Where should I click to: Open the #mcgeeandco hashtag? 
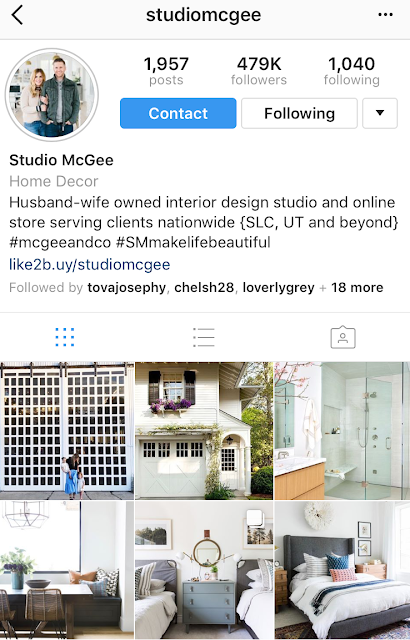[60, 242]
